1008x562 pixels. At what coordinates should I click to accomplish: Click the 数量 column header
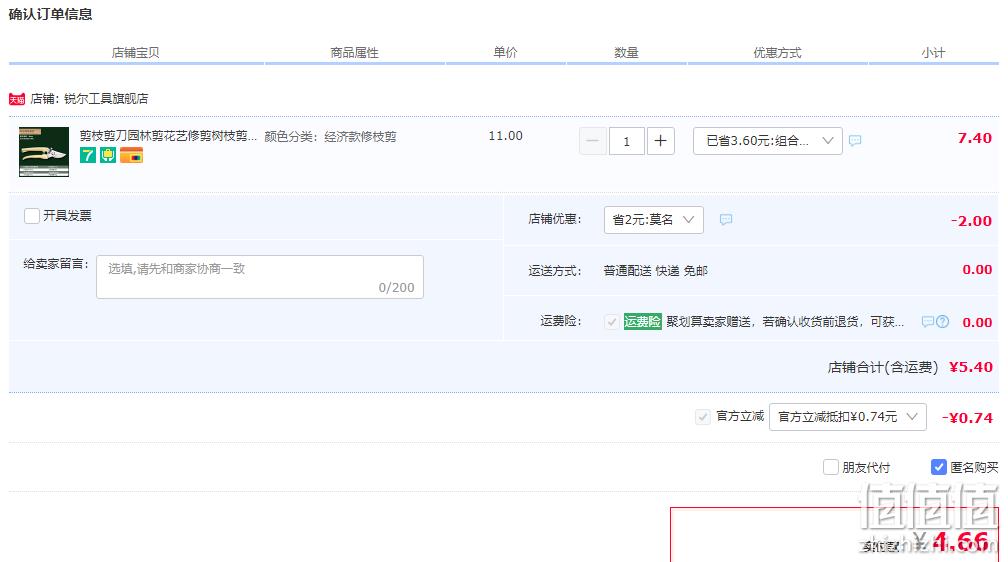626,53
